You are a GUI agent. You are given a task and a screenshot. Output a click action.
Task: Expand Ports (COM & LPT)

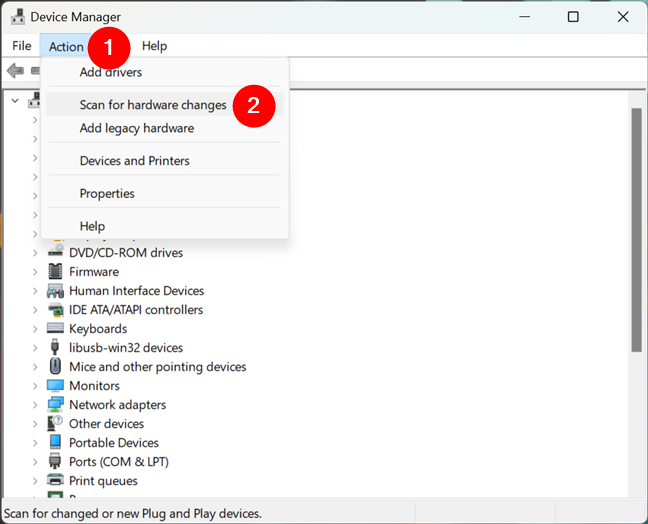coord(35,462)
